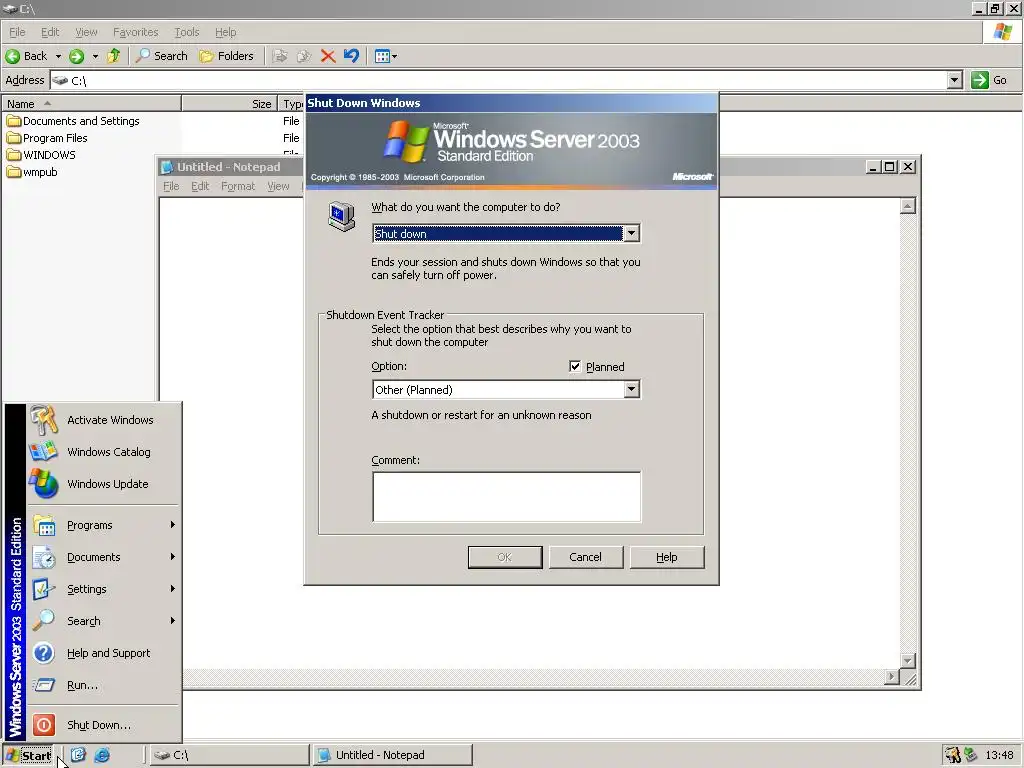The height and width of the screenshot is (768, 1024).
Task: Click inside the Comment text box
Action: 506,496
